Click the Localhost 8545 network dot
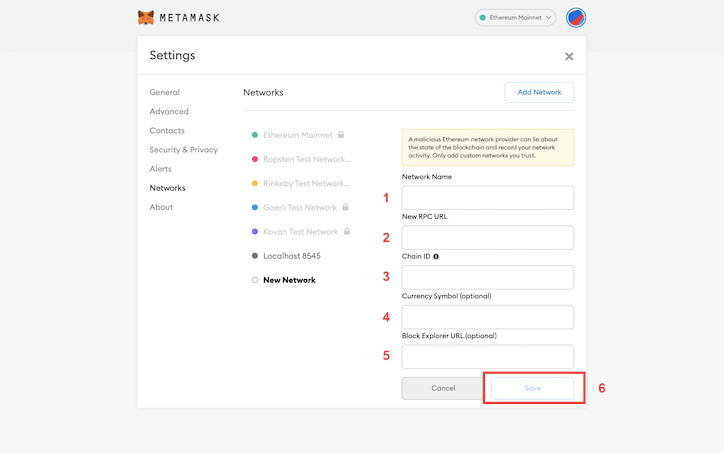The image size is (724, 453). pos(255,256)
